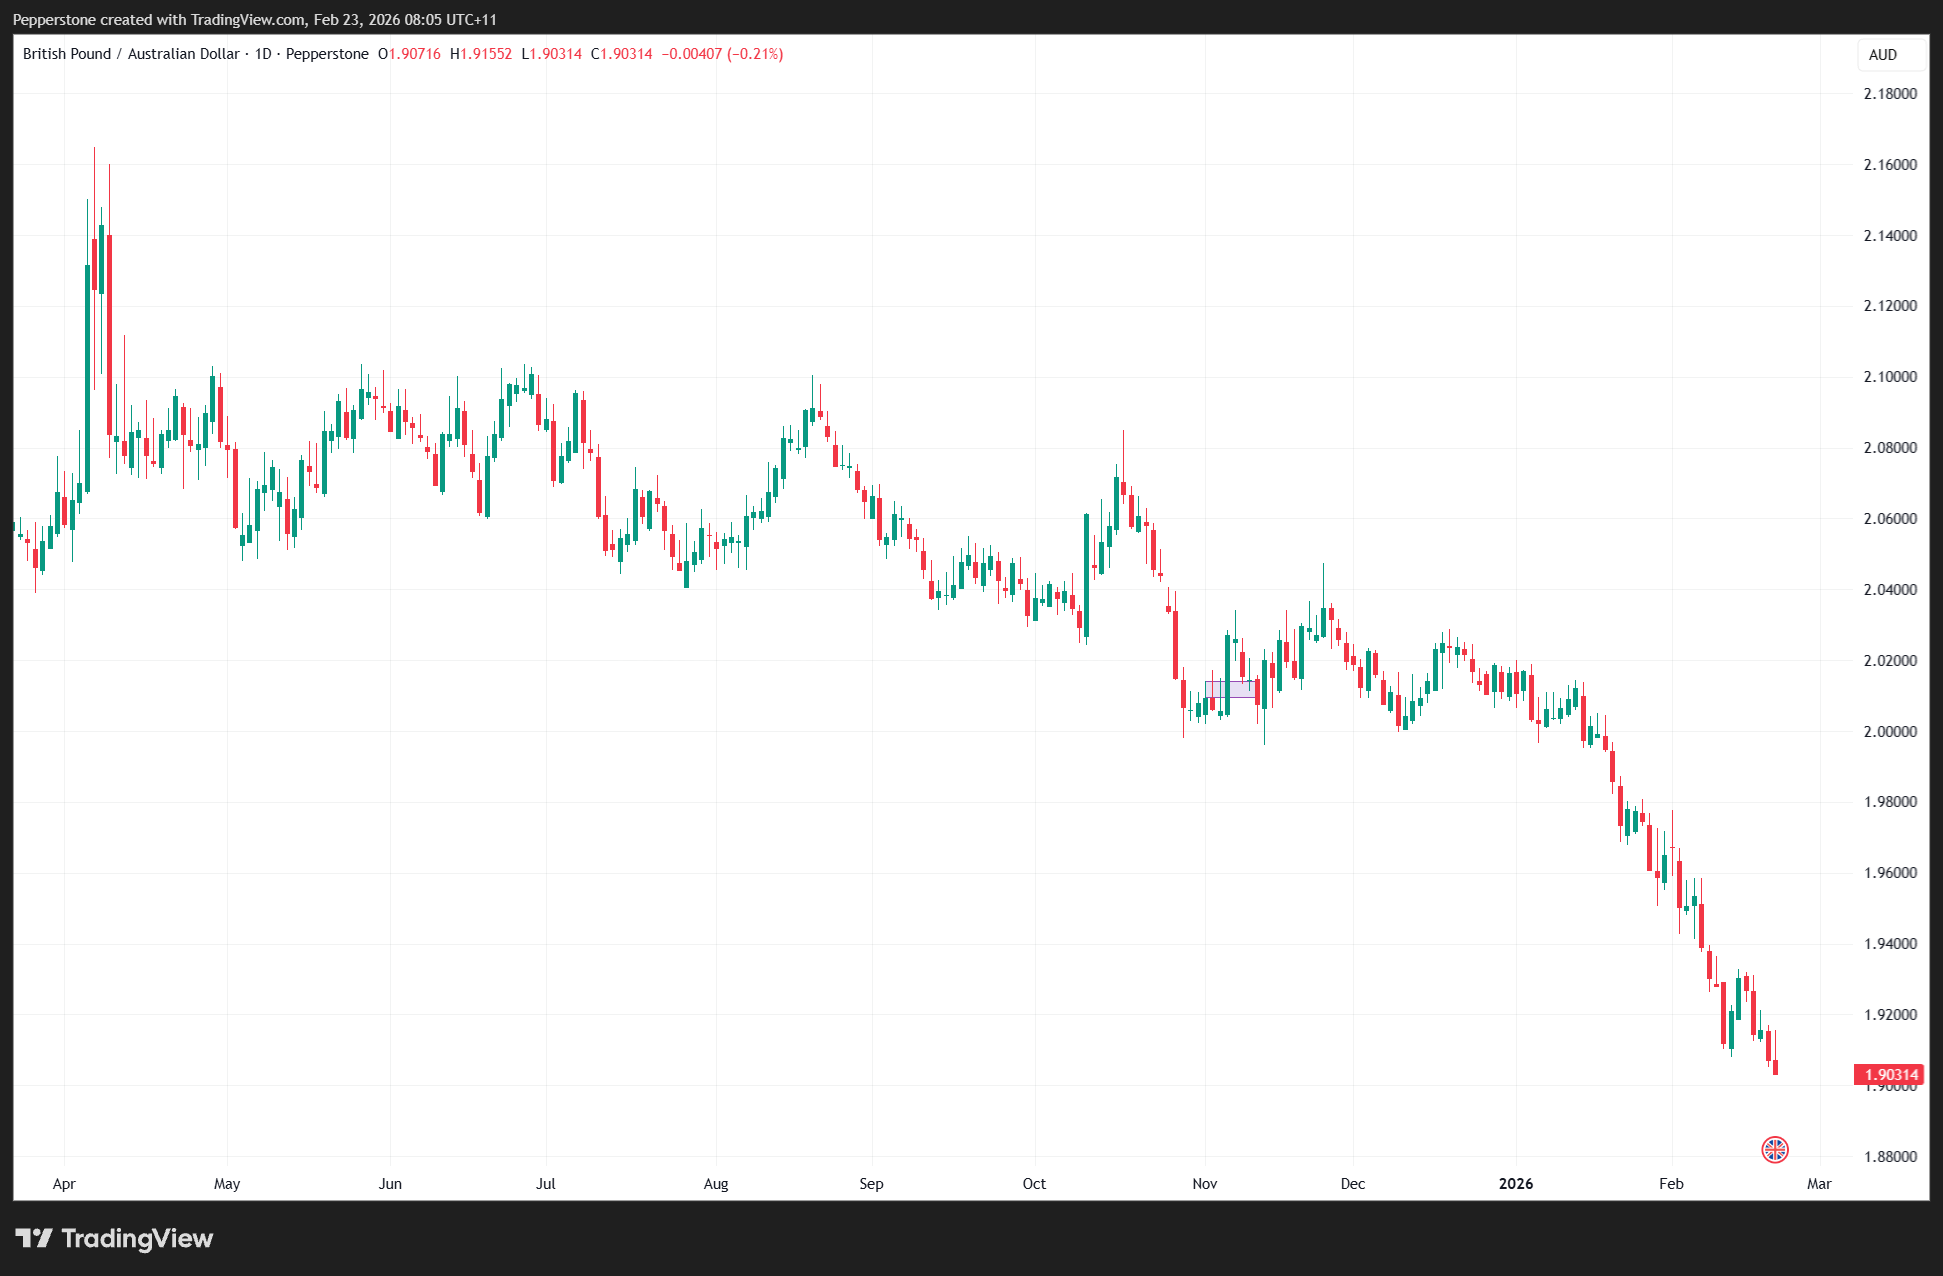1943x1276 pixels.
Task: Click the header text 'Pepperstone created with TradingView.com'
Action: coord(159,19)
